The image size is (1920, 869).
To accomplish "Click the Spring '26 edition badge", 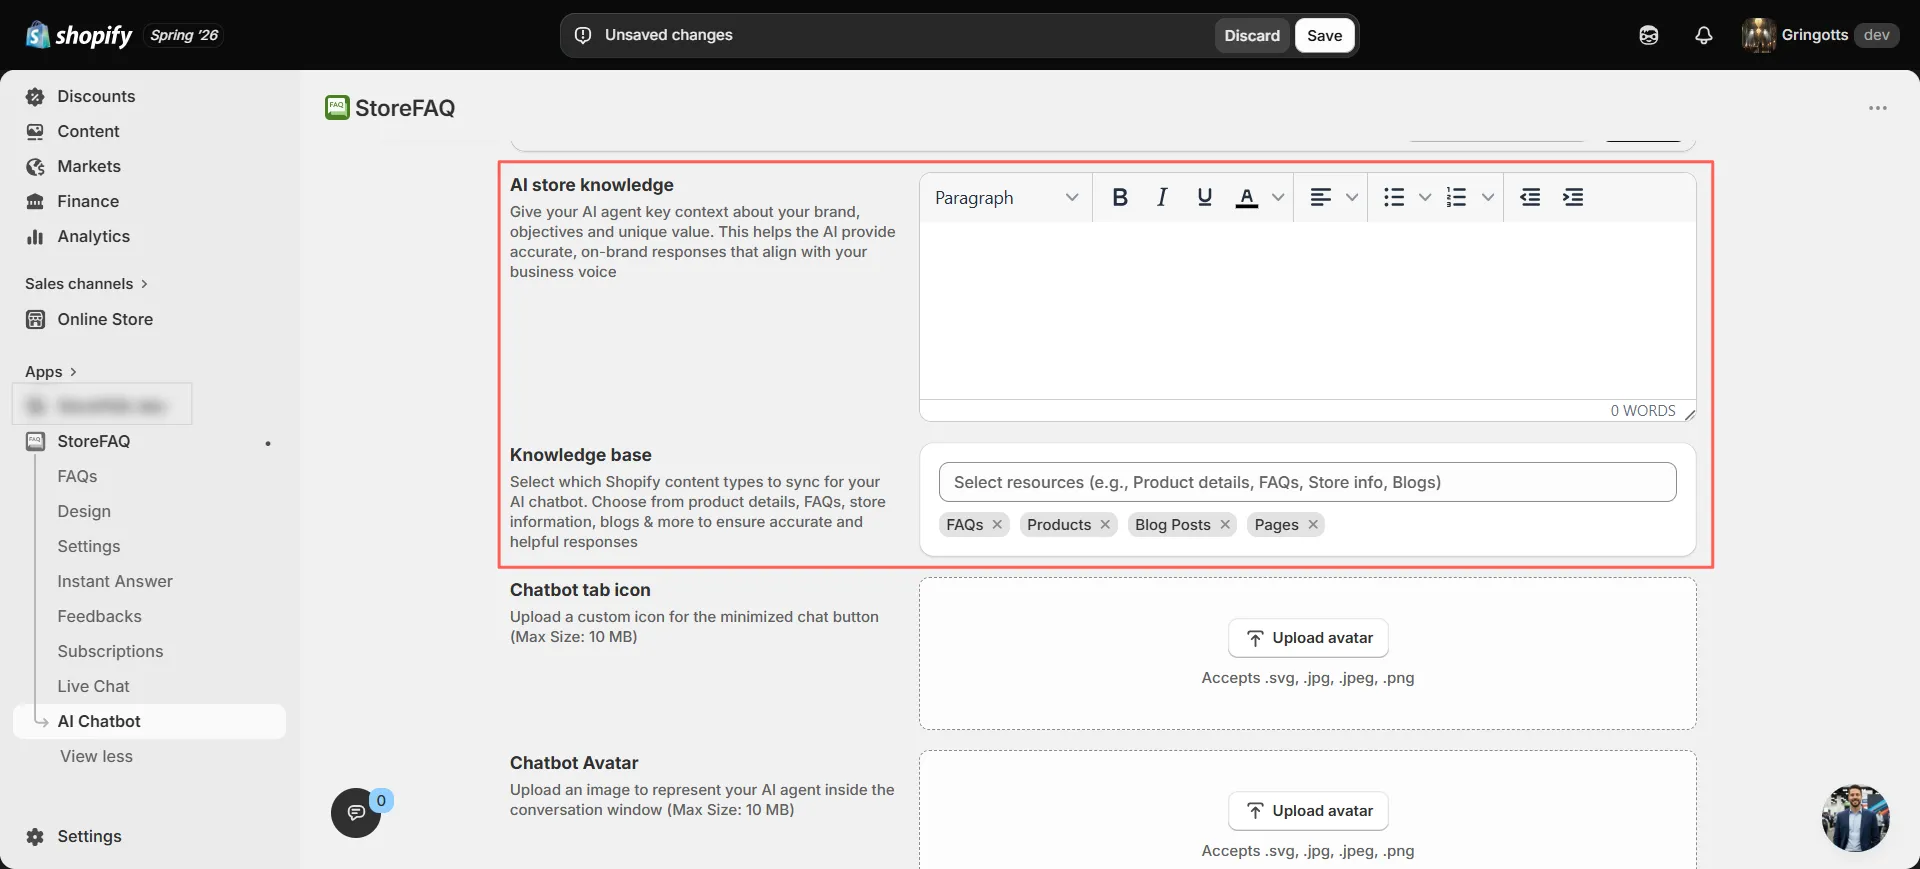I will pos(185,35).
